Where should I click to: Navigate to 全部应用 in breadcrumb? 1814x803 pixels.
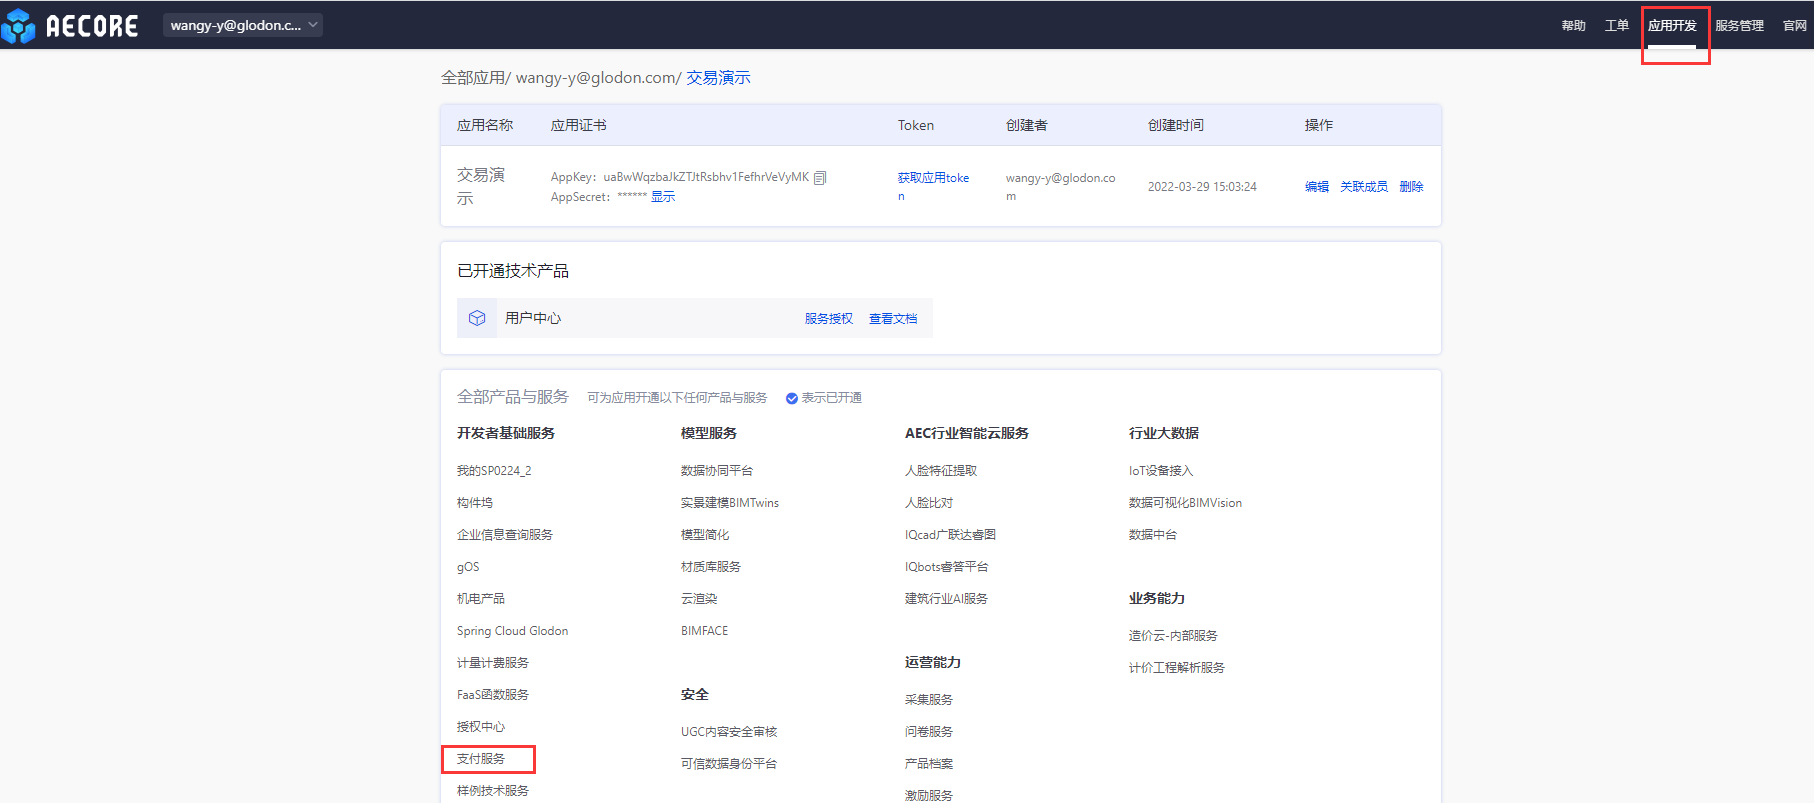(x=472, y=78)
